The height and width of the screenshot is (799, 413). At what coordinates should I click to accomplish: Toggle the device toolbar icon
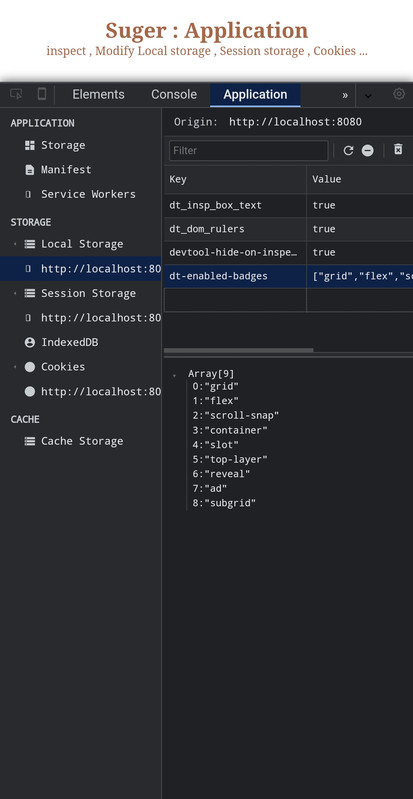42,94
